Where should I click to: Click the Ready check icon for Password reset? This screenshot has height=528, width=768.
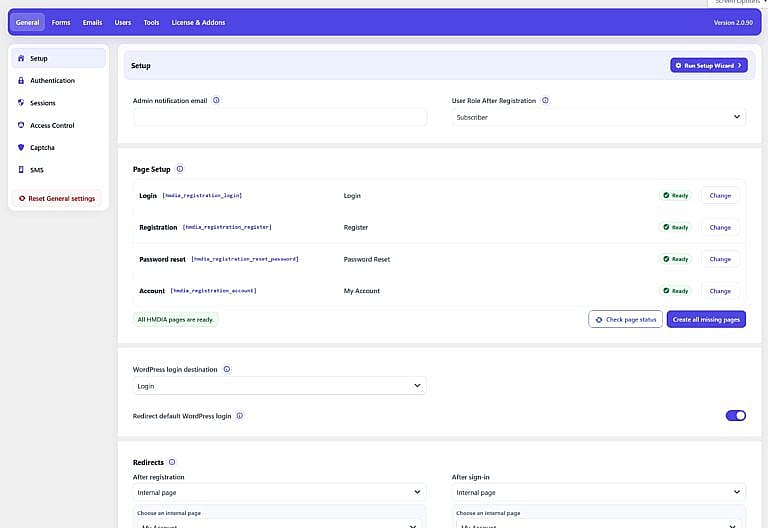point(666,259)
